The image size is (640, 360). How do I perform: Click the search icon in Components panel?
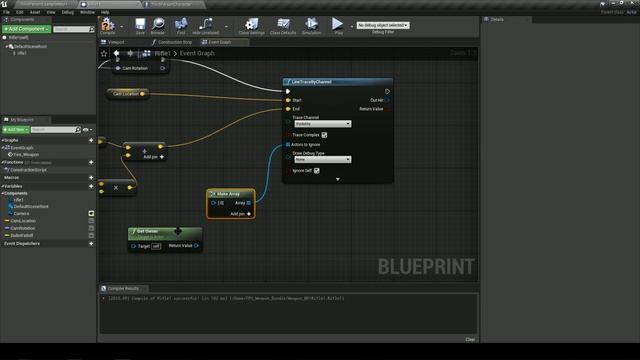click(91, 29)
